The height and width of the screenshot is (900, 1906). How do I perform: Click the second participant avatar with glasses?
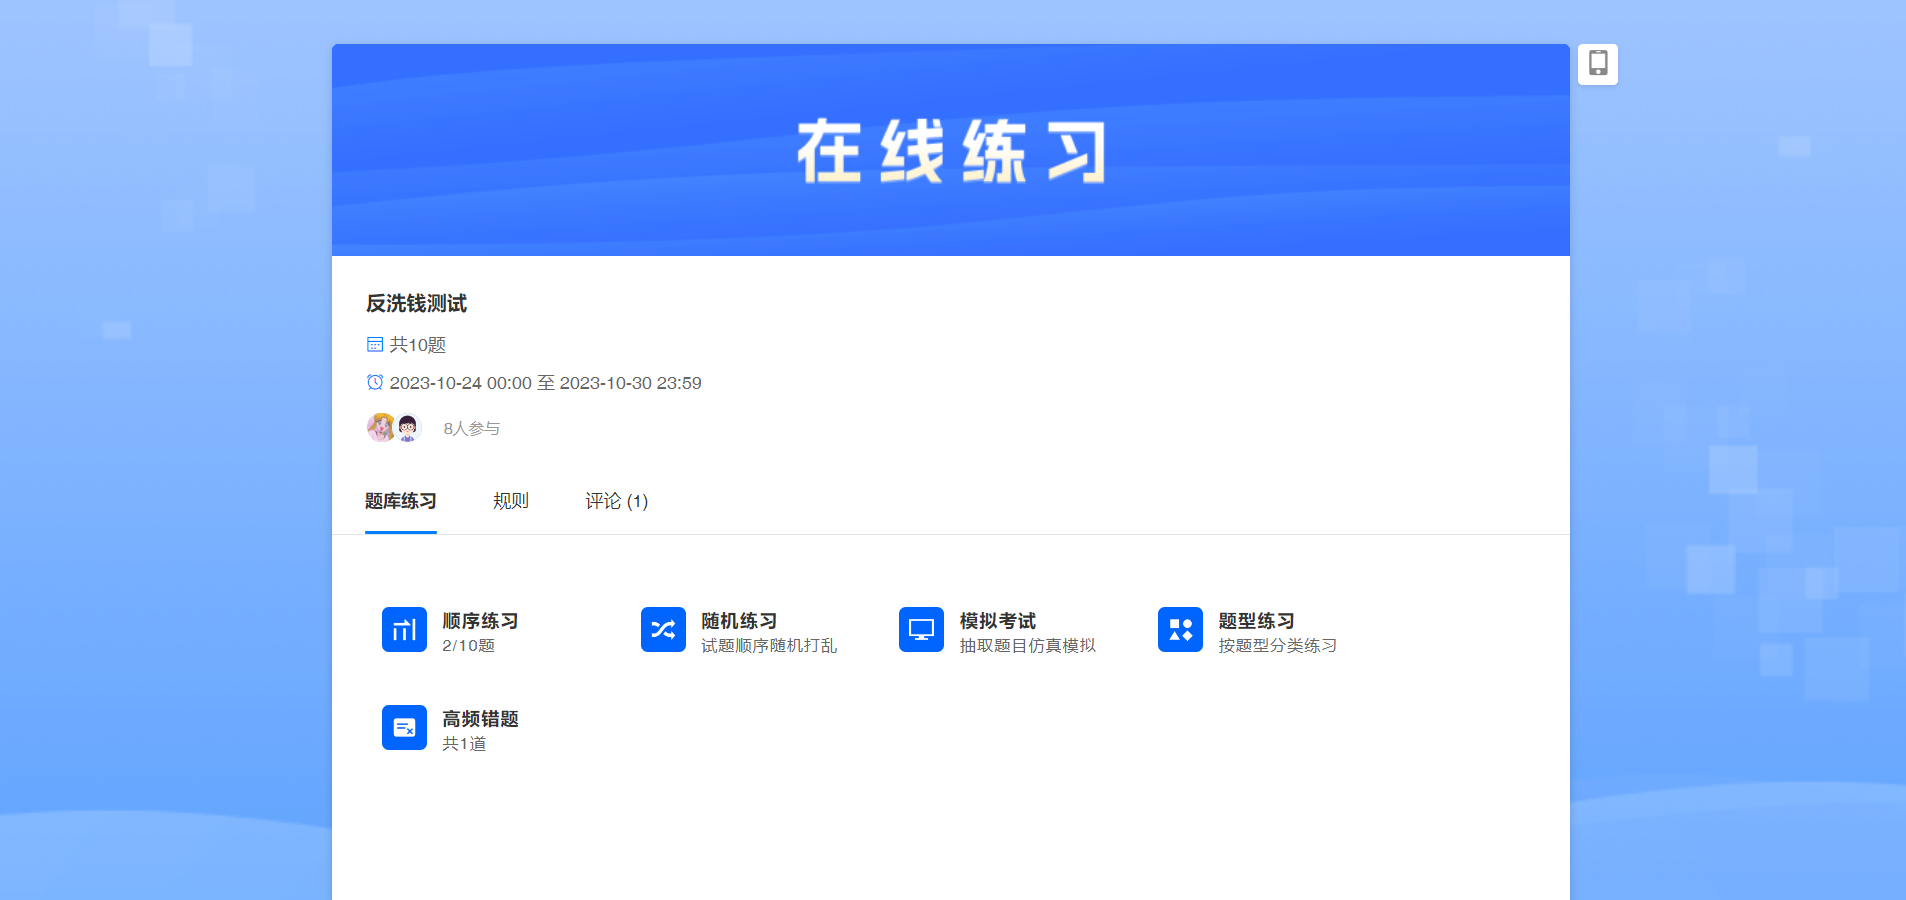pos(408,428)
